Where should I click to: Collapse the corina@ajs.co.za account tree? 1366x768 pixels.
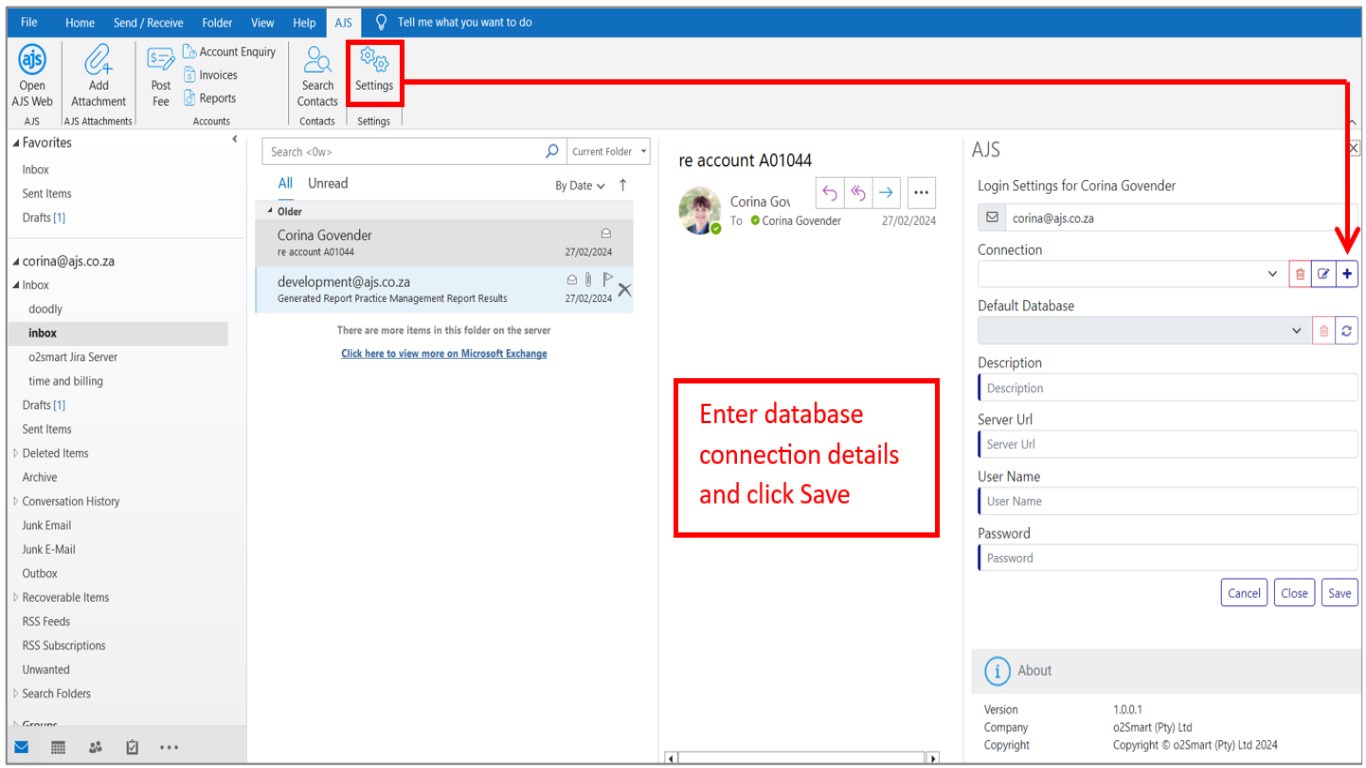(15, 262)
